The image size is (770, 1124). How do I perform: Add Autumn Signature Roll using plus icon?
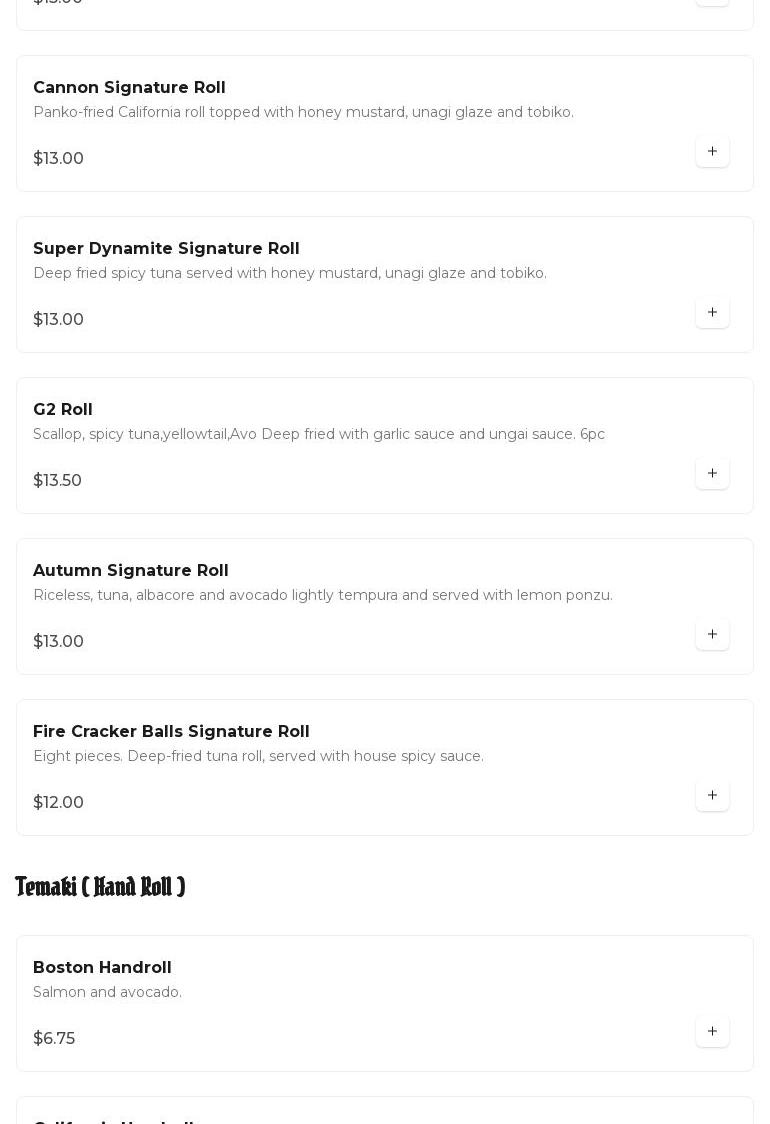[712, 635]
